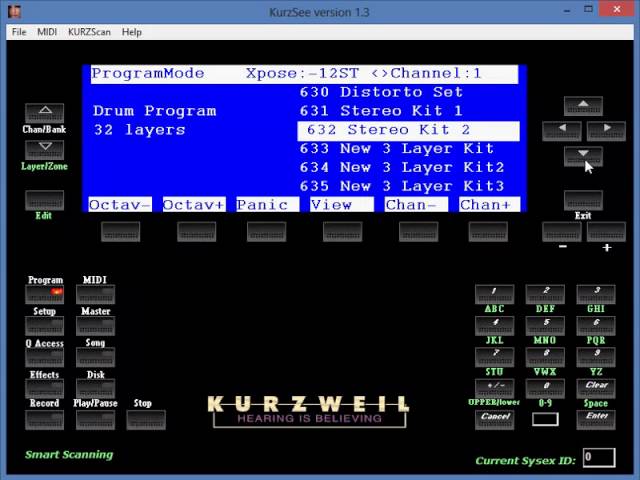640x480 pixels.
Task: Click the keypad Cancel button
Action: point(495,420)
